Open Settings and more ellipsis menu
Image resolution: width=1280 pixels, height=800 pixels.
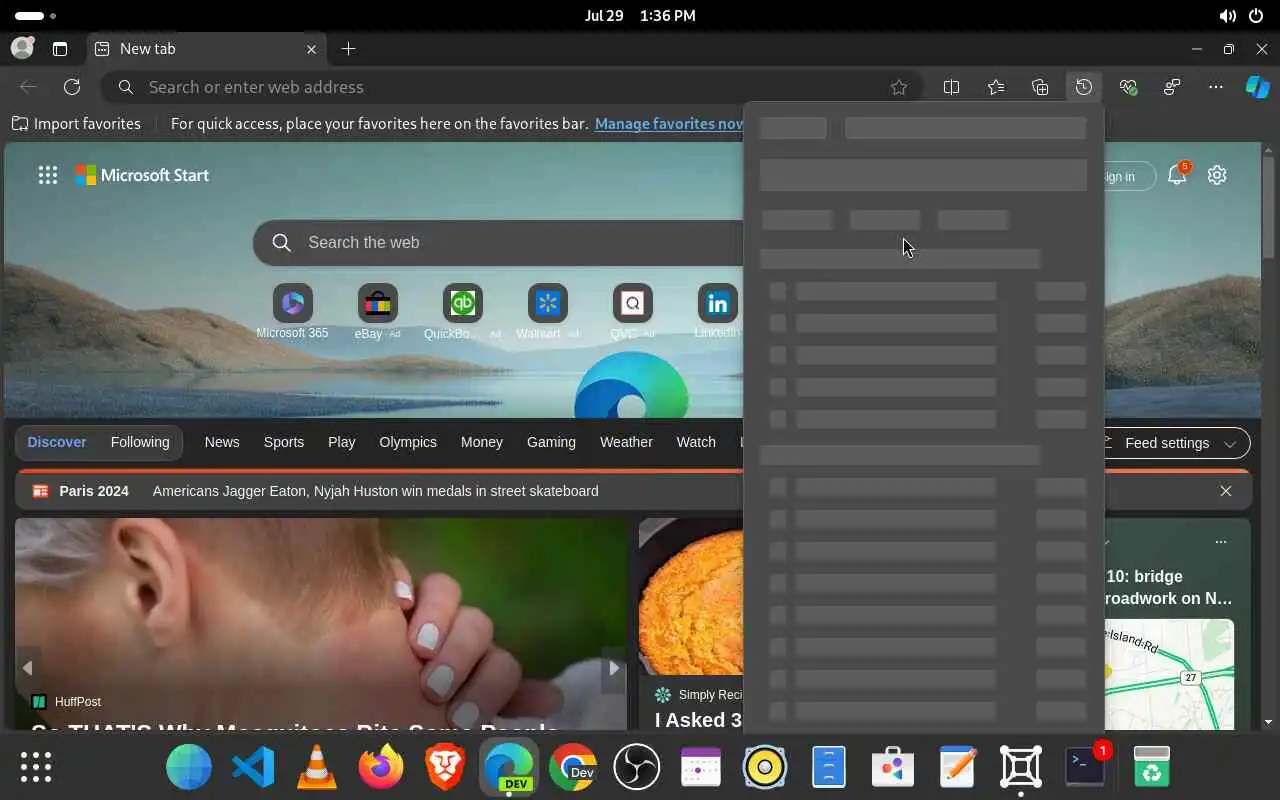pos(1216,87)
